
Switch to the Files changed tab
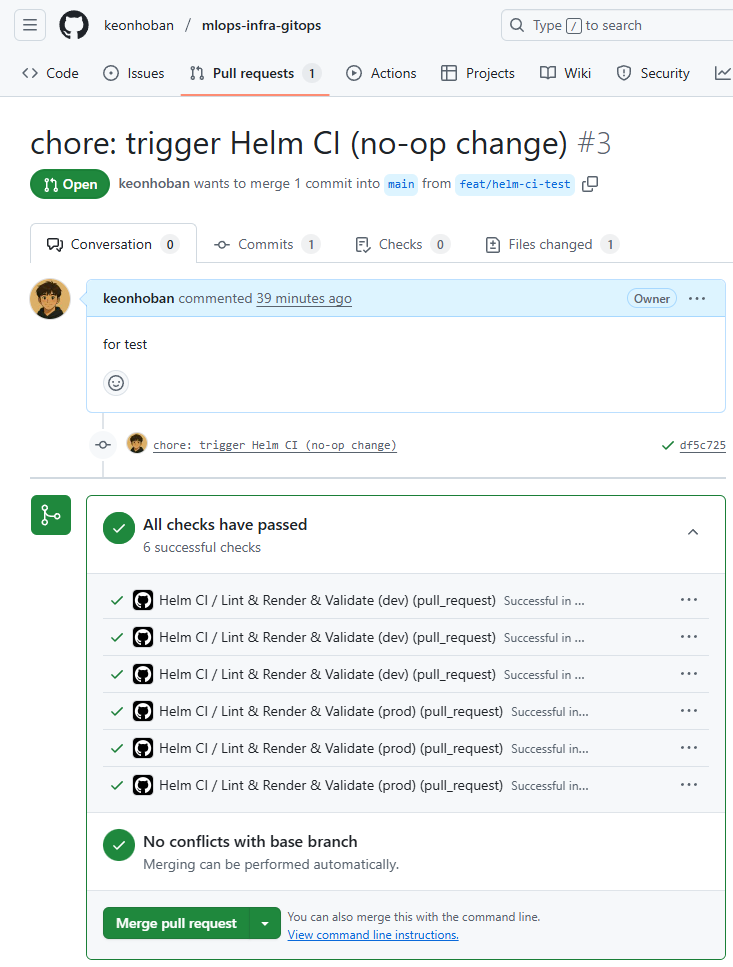coord(551,244)
